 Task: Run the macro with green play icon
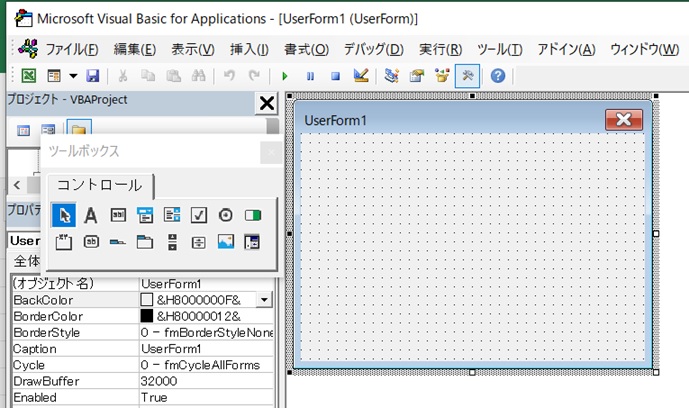pyautogui.click(x=285, y=76)
